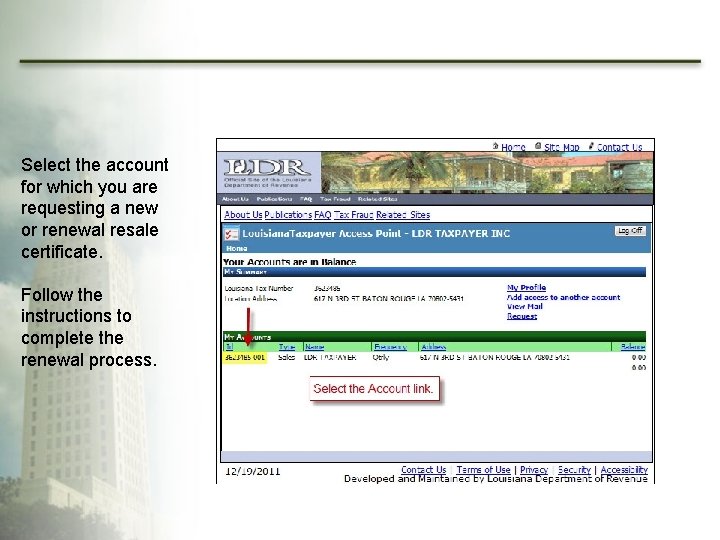Sort accounts by the Balance column header
This screenshot has width=720, height=540.
(633, 347)
